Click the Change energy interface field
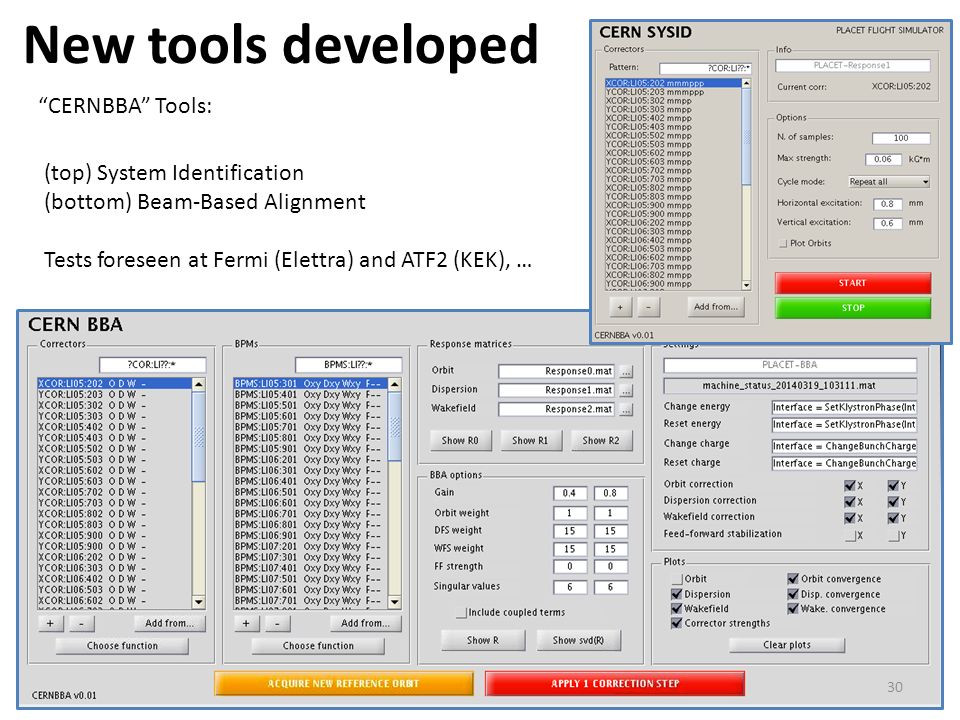This screenshot has width=960, height=720. [844, 407]
